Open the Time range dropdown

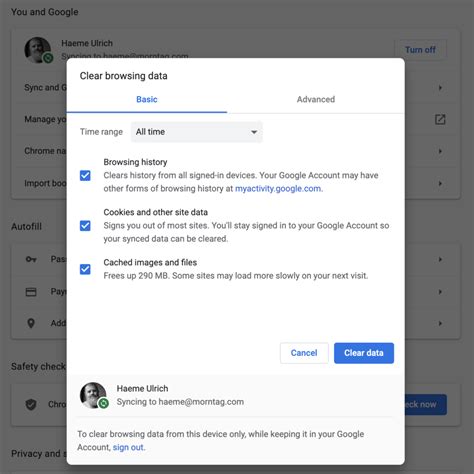tap(196, 132)
